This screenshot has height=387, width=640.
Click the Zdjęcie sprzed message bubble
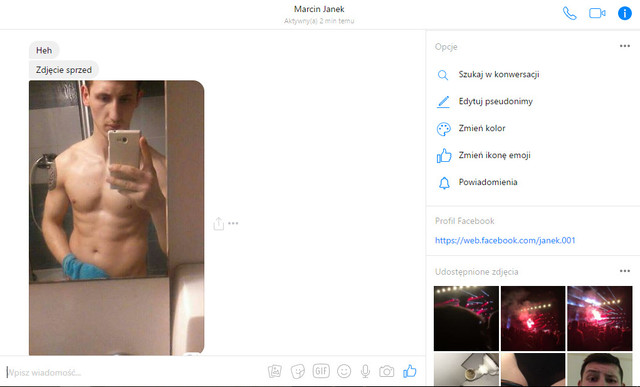pos(64,70)
